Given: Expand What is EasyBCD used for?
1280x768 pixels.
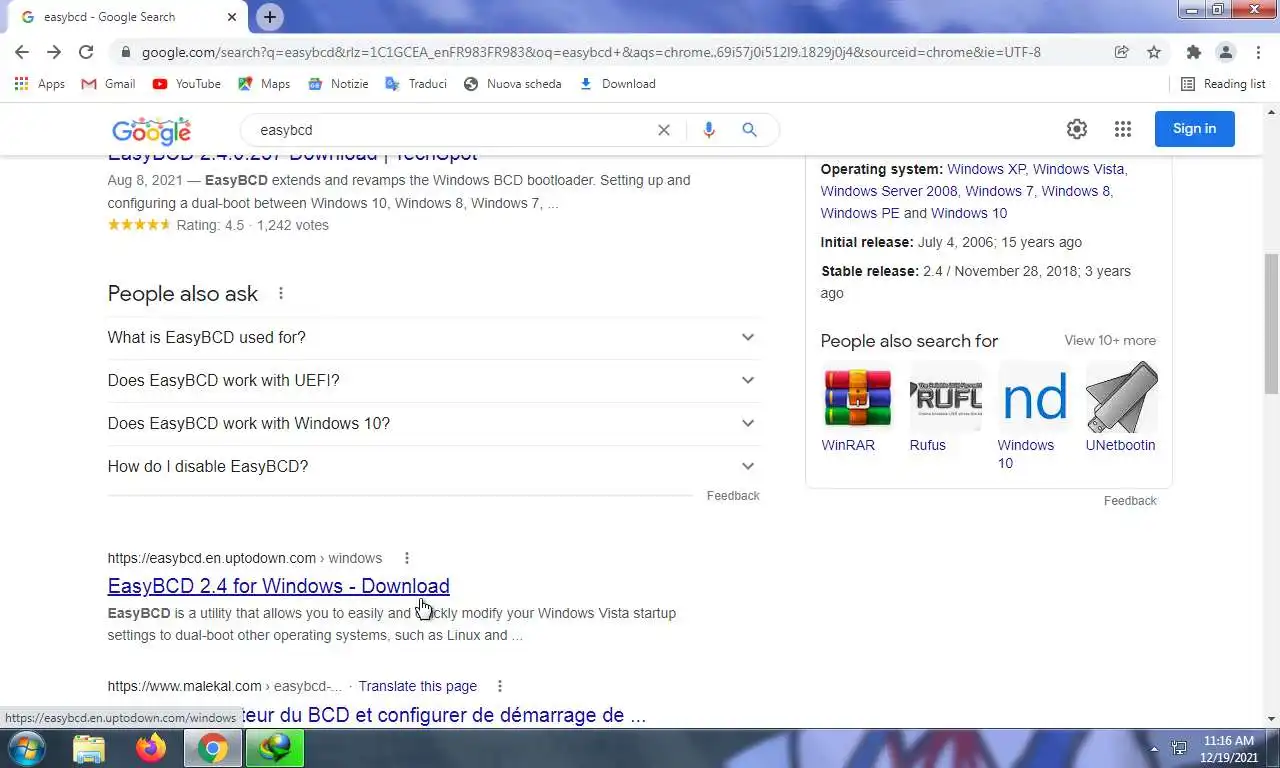Looking at the screenshot, I should coord(432,338).
